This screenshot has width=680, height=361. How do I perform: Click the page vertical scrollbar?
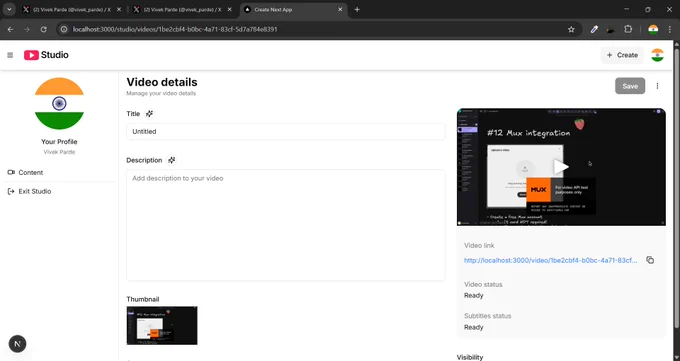pos(677,189)
